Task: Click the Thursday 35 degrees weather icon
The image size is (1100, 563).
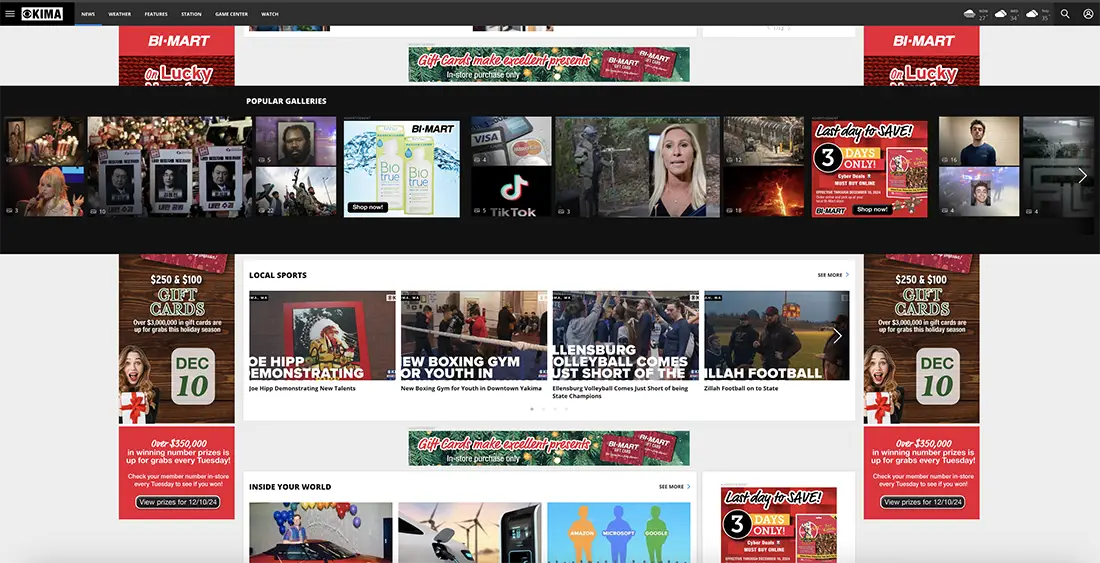Action: click(x=1032, y=13)
